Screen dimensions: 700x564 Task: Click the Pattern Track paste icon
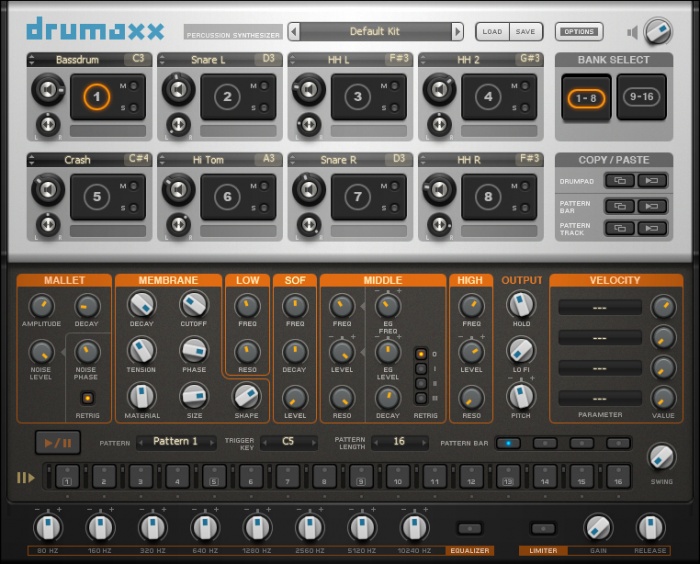(x=652, y=228)
